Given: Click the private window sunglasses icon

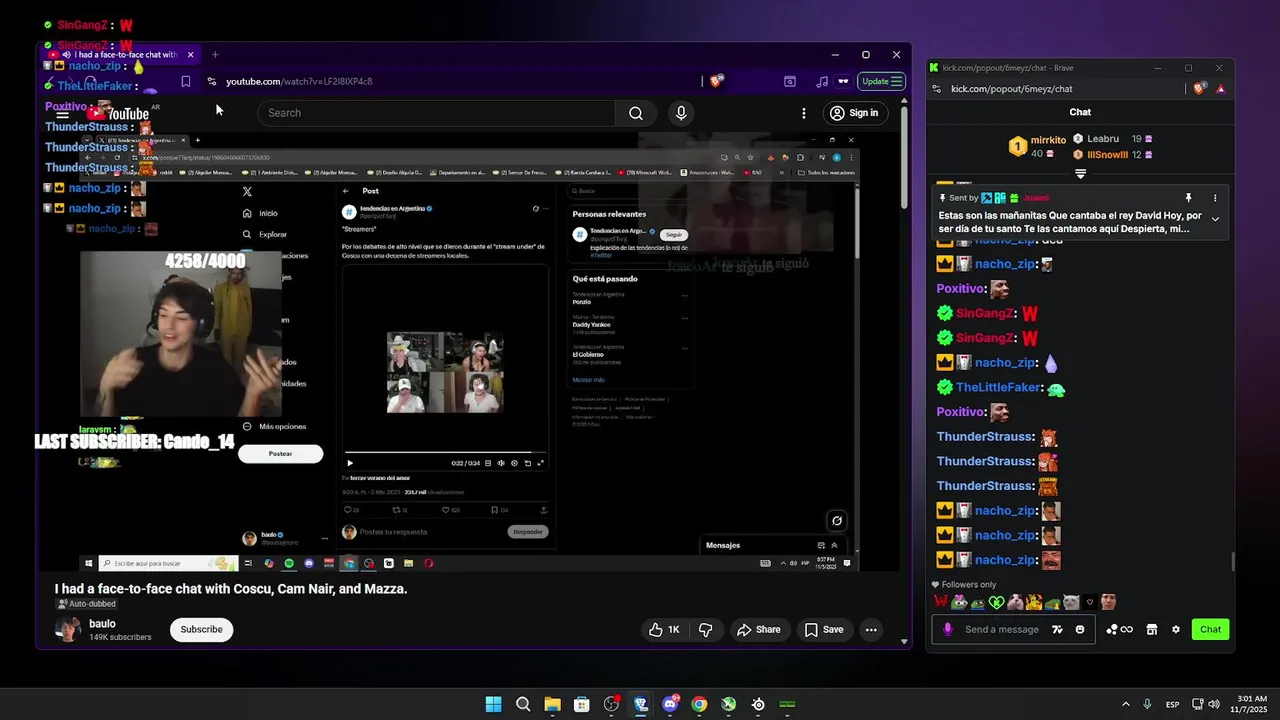Looking at the screenshot, I should (843, 81).
